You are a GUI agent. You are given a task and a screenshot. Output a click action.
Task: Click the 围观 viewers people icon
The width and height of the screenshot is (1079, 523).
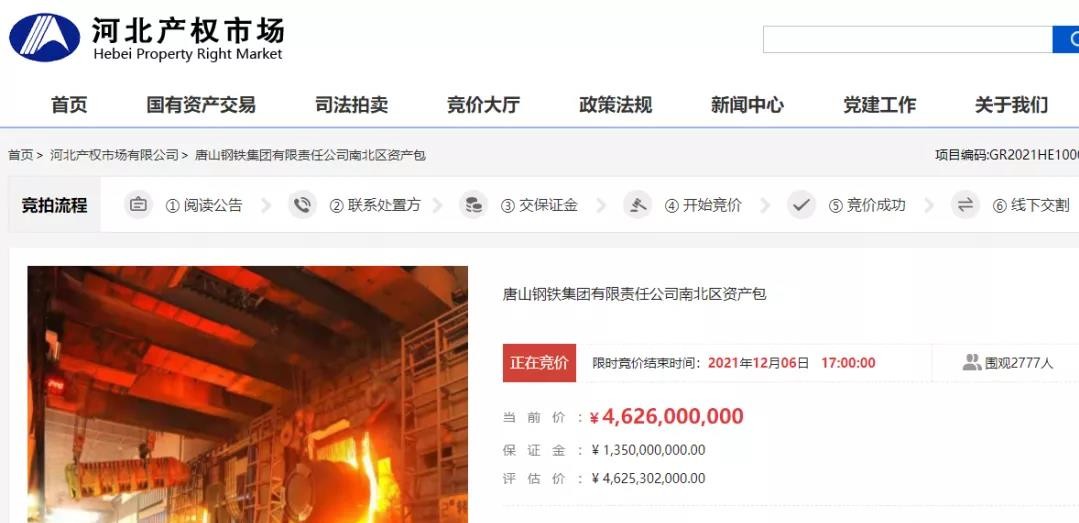click(x=972, y=363)
